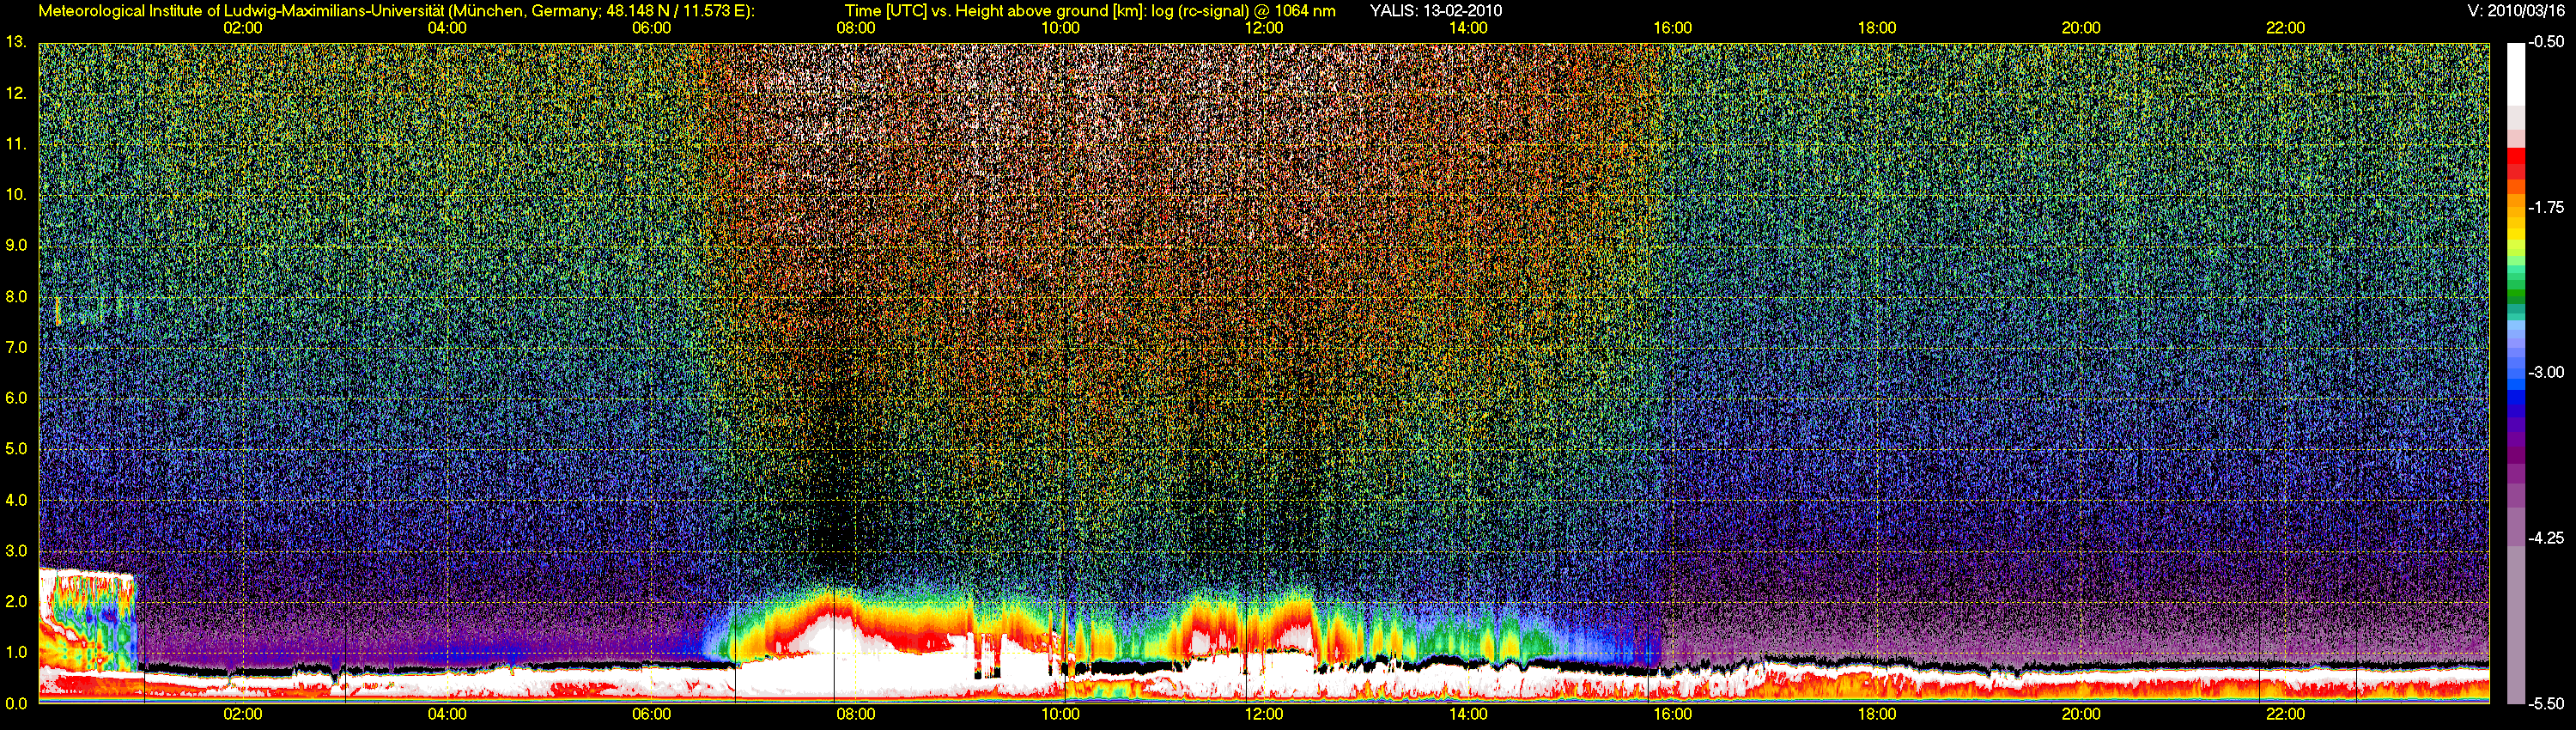
Task: Click the 10:00 label on the top time axis
Action: pos(1060,28)
